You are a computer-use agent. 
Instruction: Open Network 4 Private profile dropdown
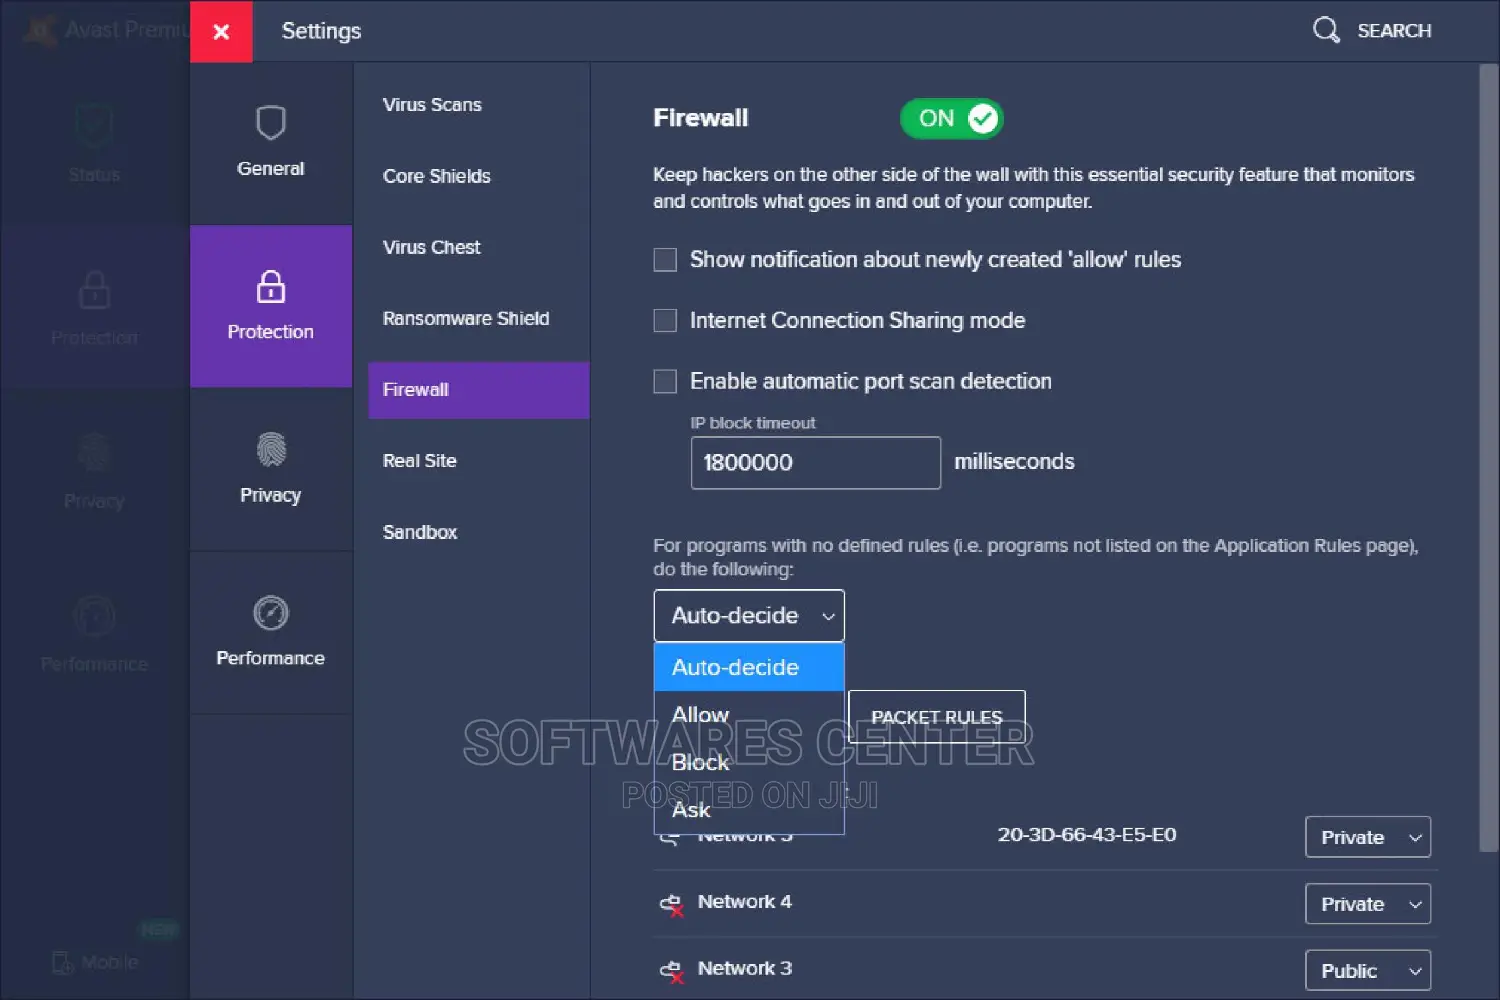1368,904
